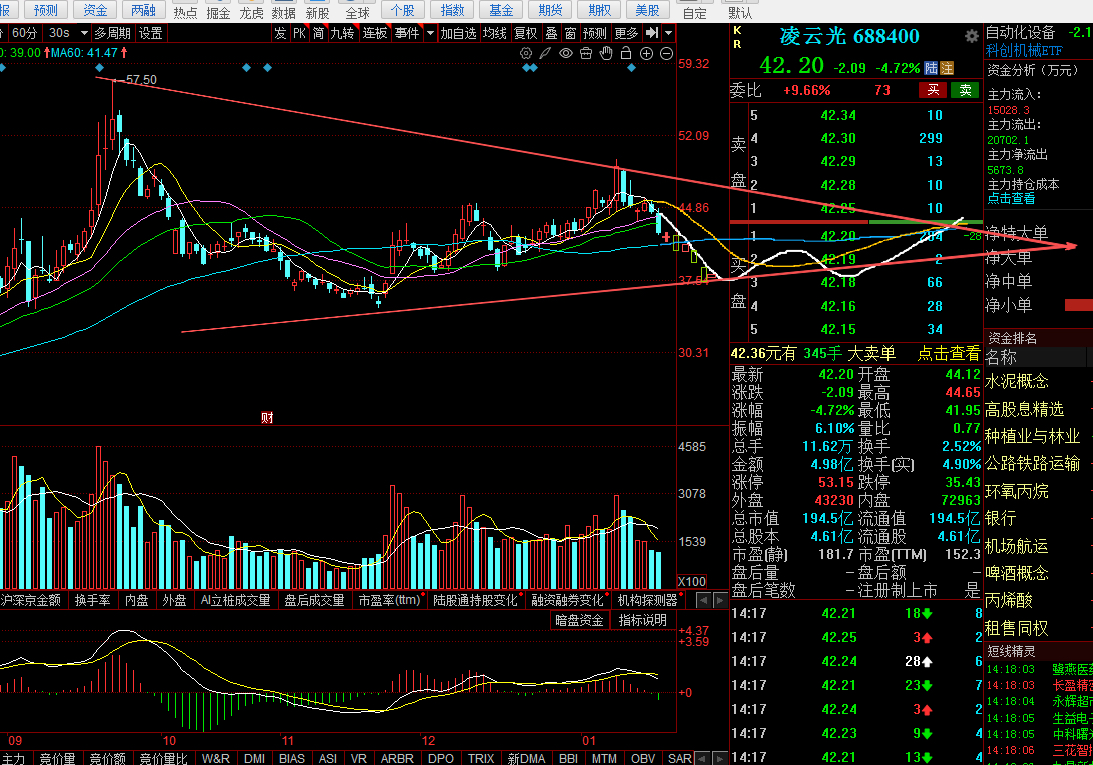This screenshot has height=765, width=1093.
Task: Open the 30s period dropdown arrow
Action: pos(84,33)
